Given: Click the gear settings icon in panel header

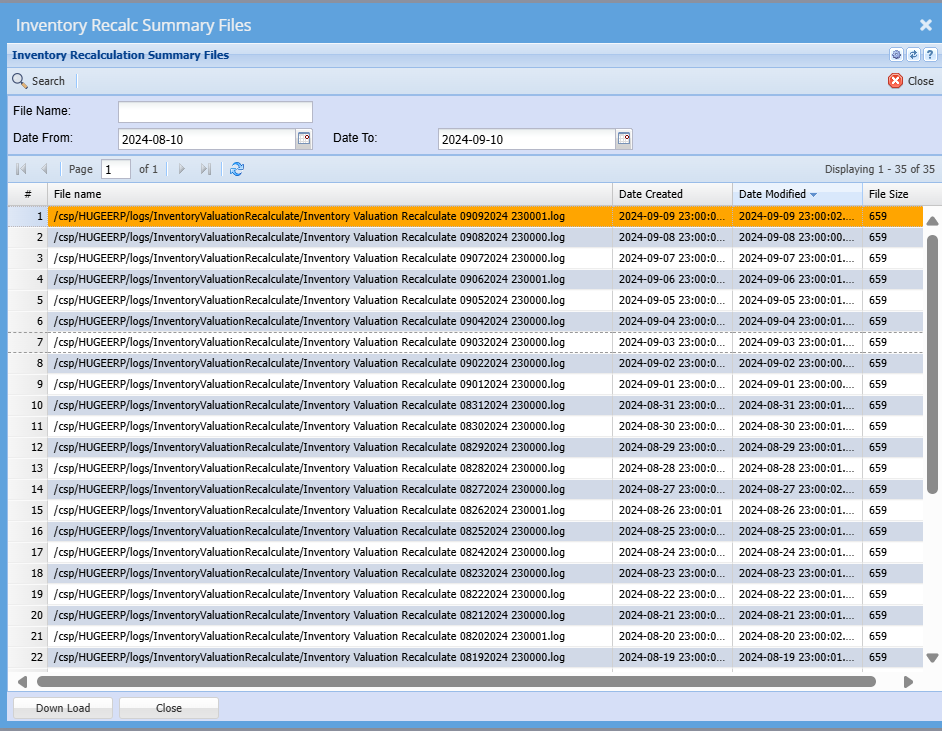Looking at the screenshot, I should [896, 55].
